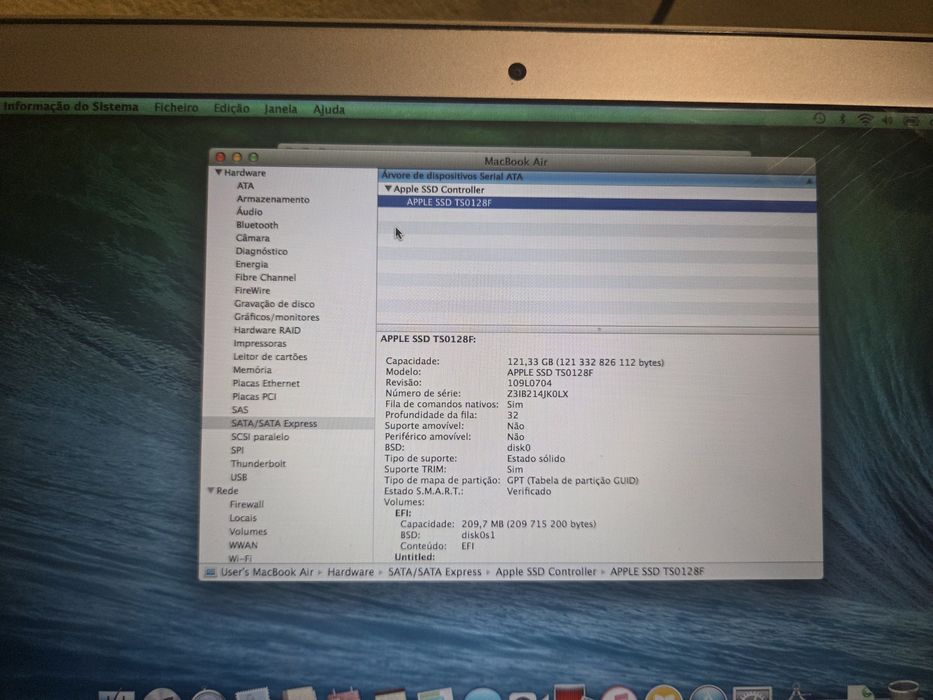
Task: Select Memória in the sidebar
Action: (252, 370)
